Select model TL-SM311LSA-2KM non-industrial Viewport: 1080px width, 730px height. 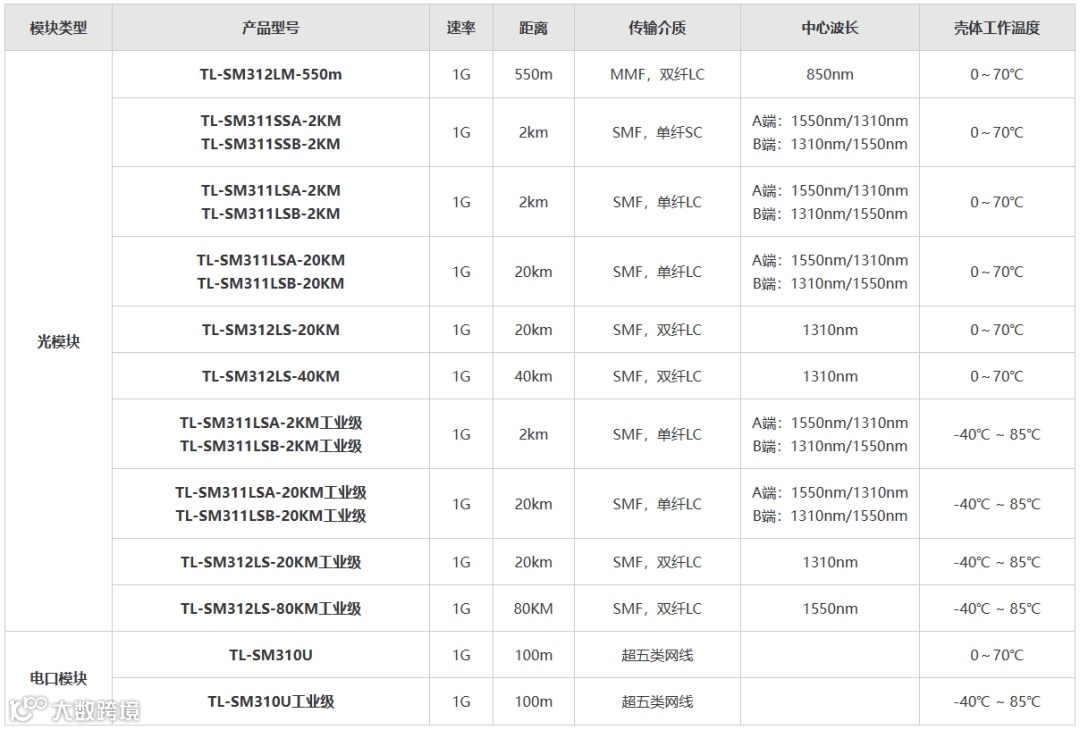coord(271,190)
